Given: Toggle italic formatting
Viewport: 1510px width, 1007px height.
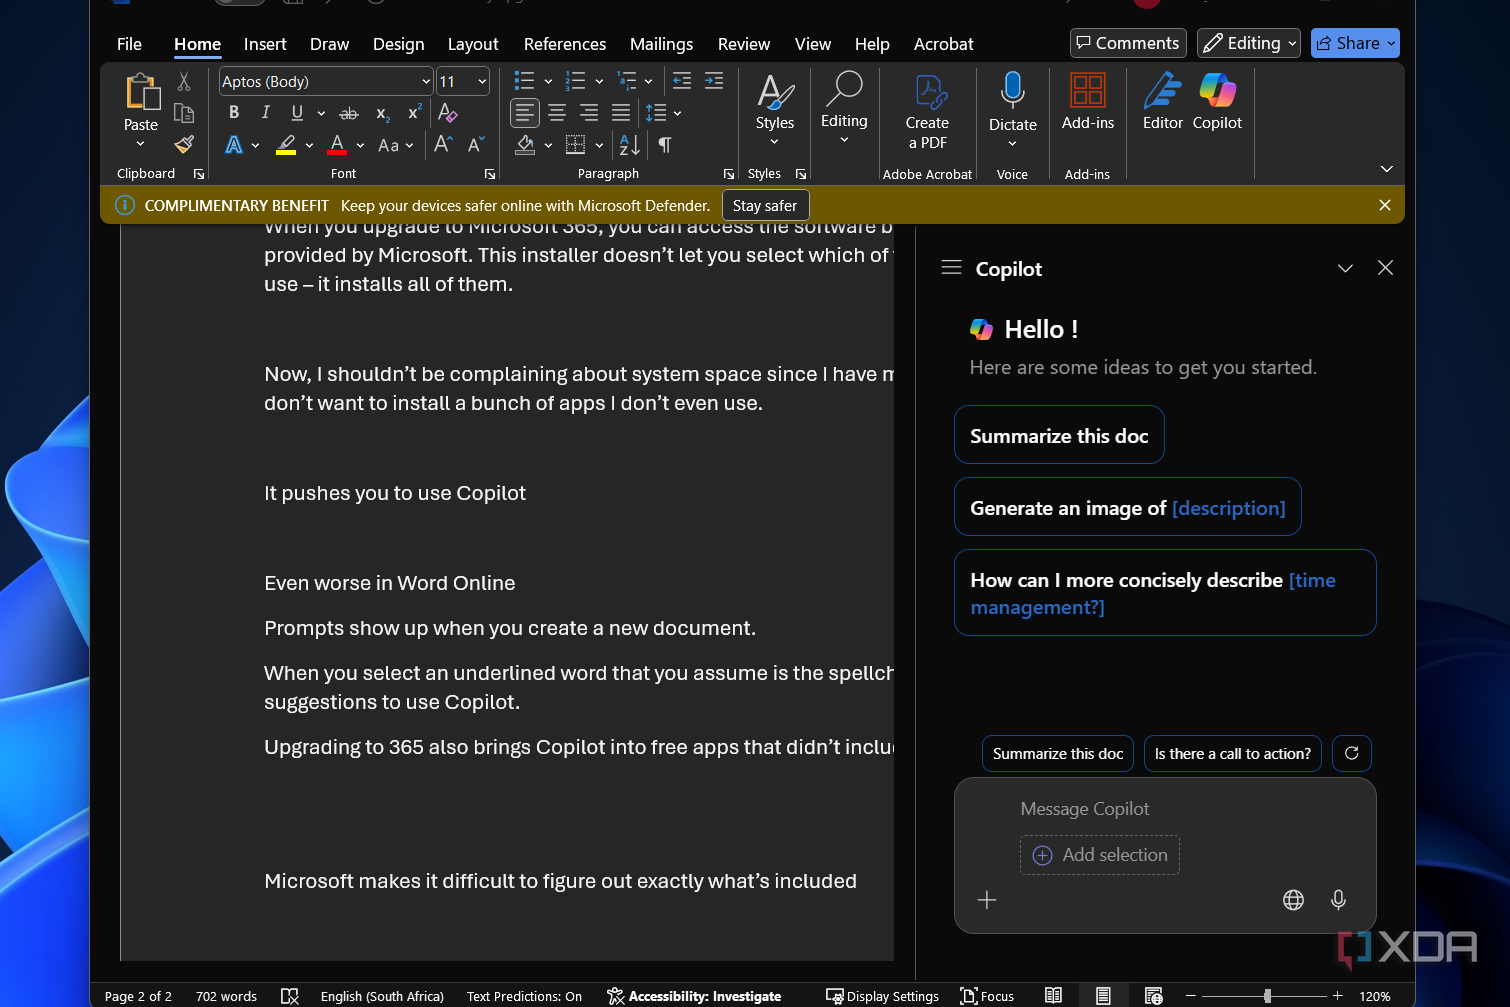Looking at the screenshot, I should (x=265, y=113).
